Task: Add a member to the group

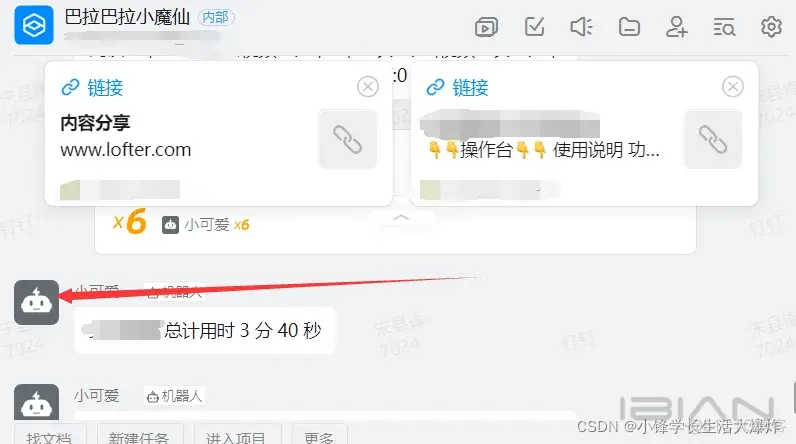Action: pyautogui.click(x=676, y=26)
